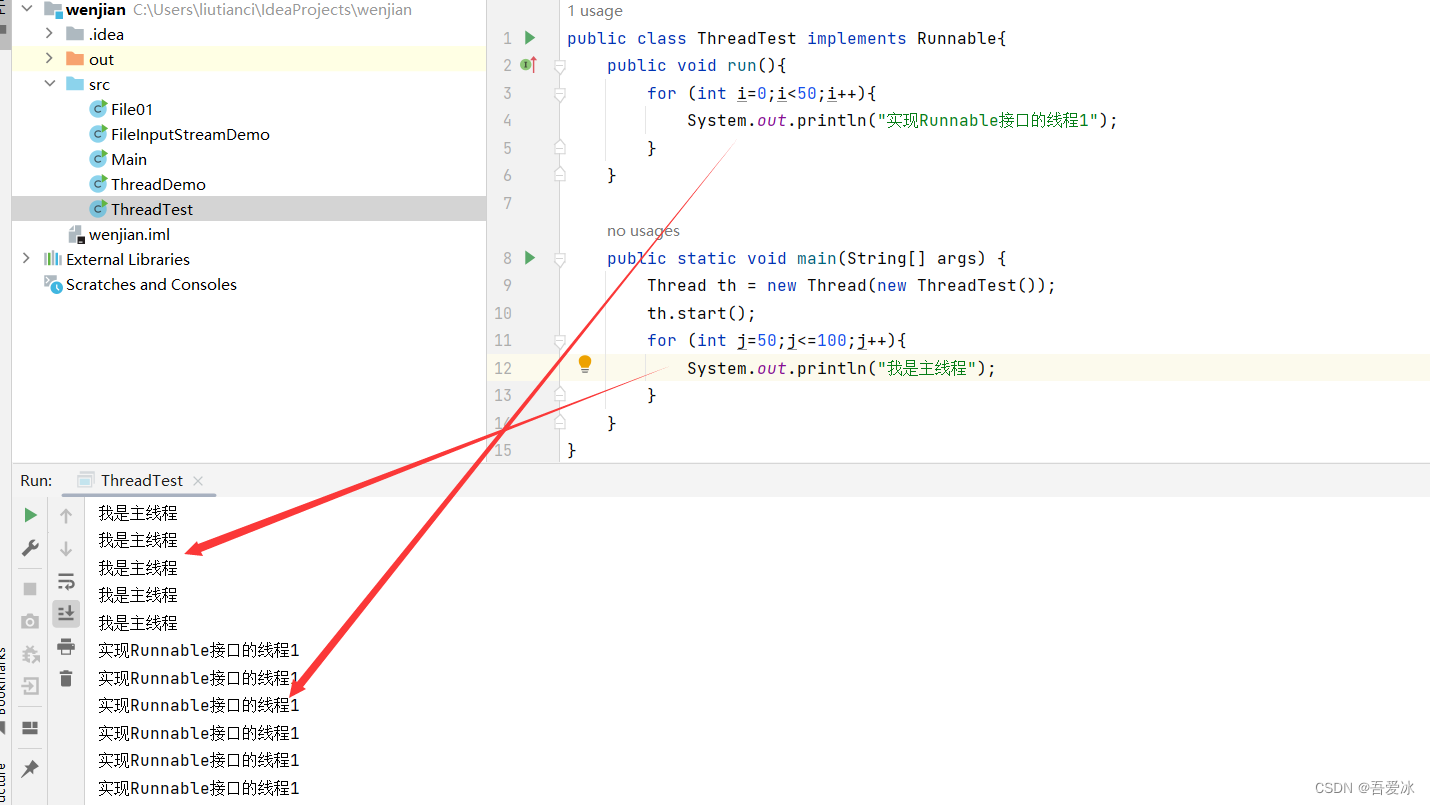Expand the out folder arrow
The image size is (1430, 805).
[x=49, y=59]
